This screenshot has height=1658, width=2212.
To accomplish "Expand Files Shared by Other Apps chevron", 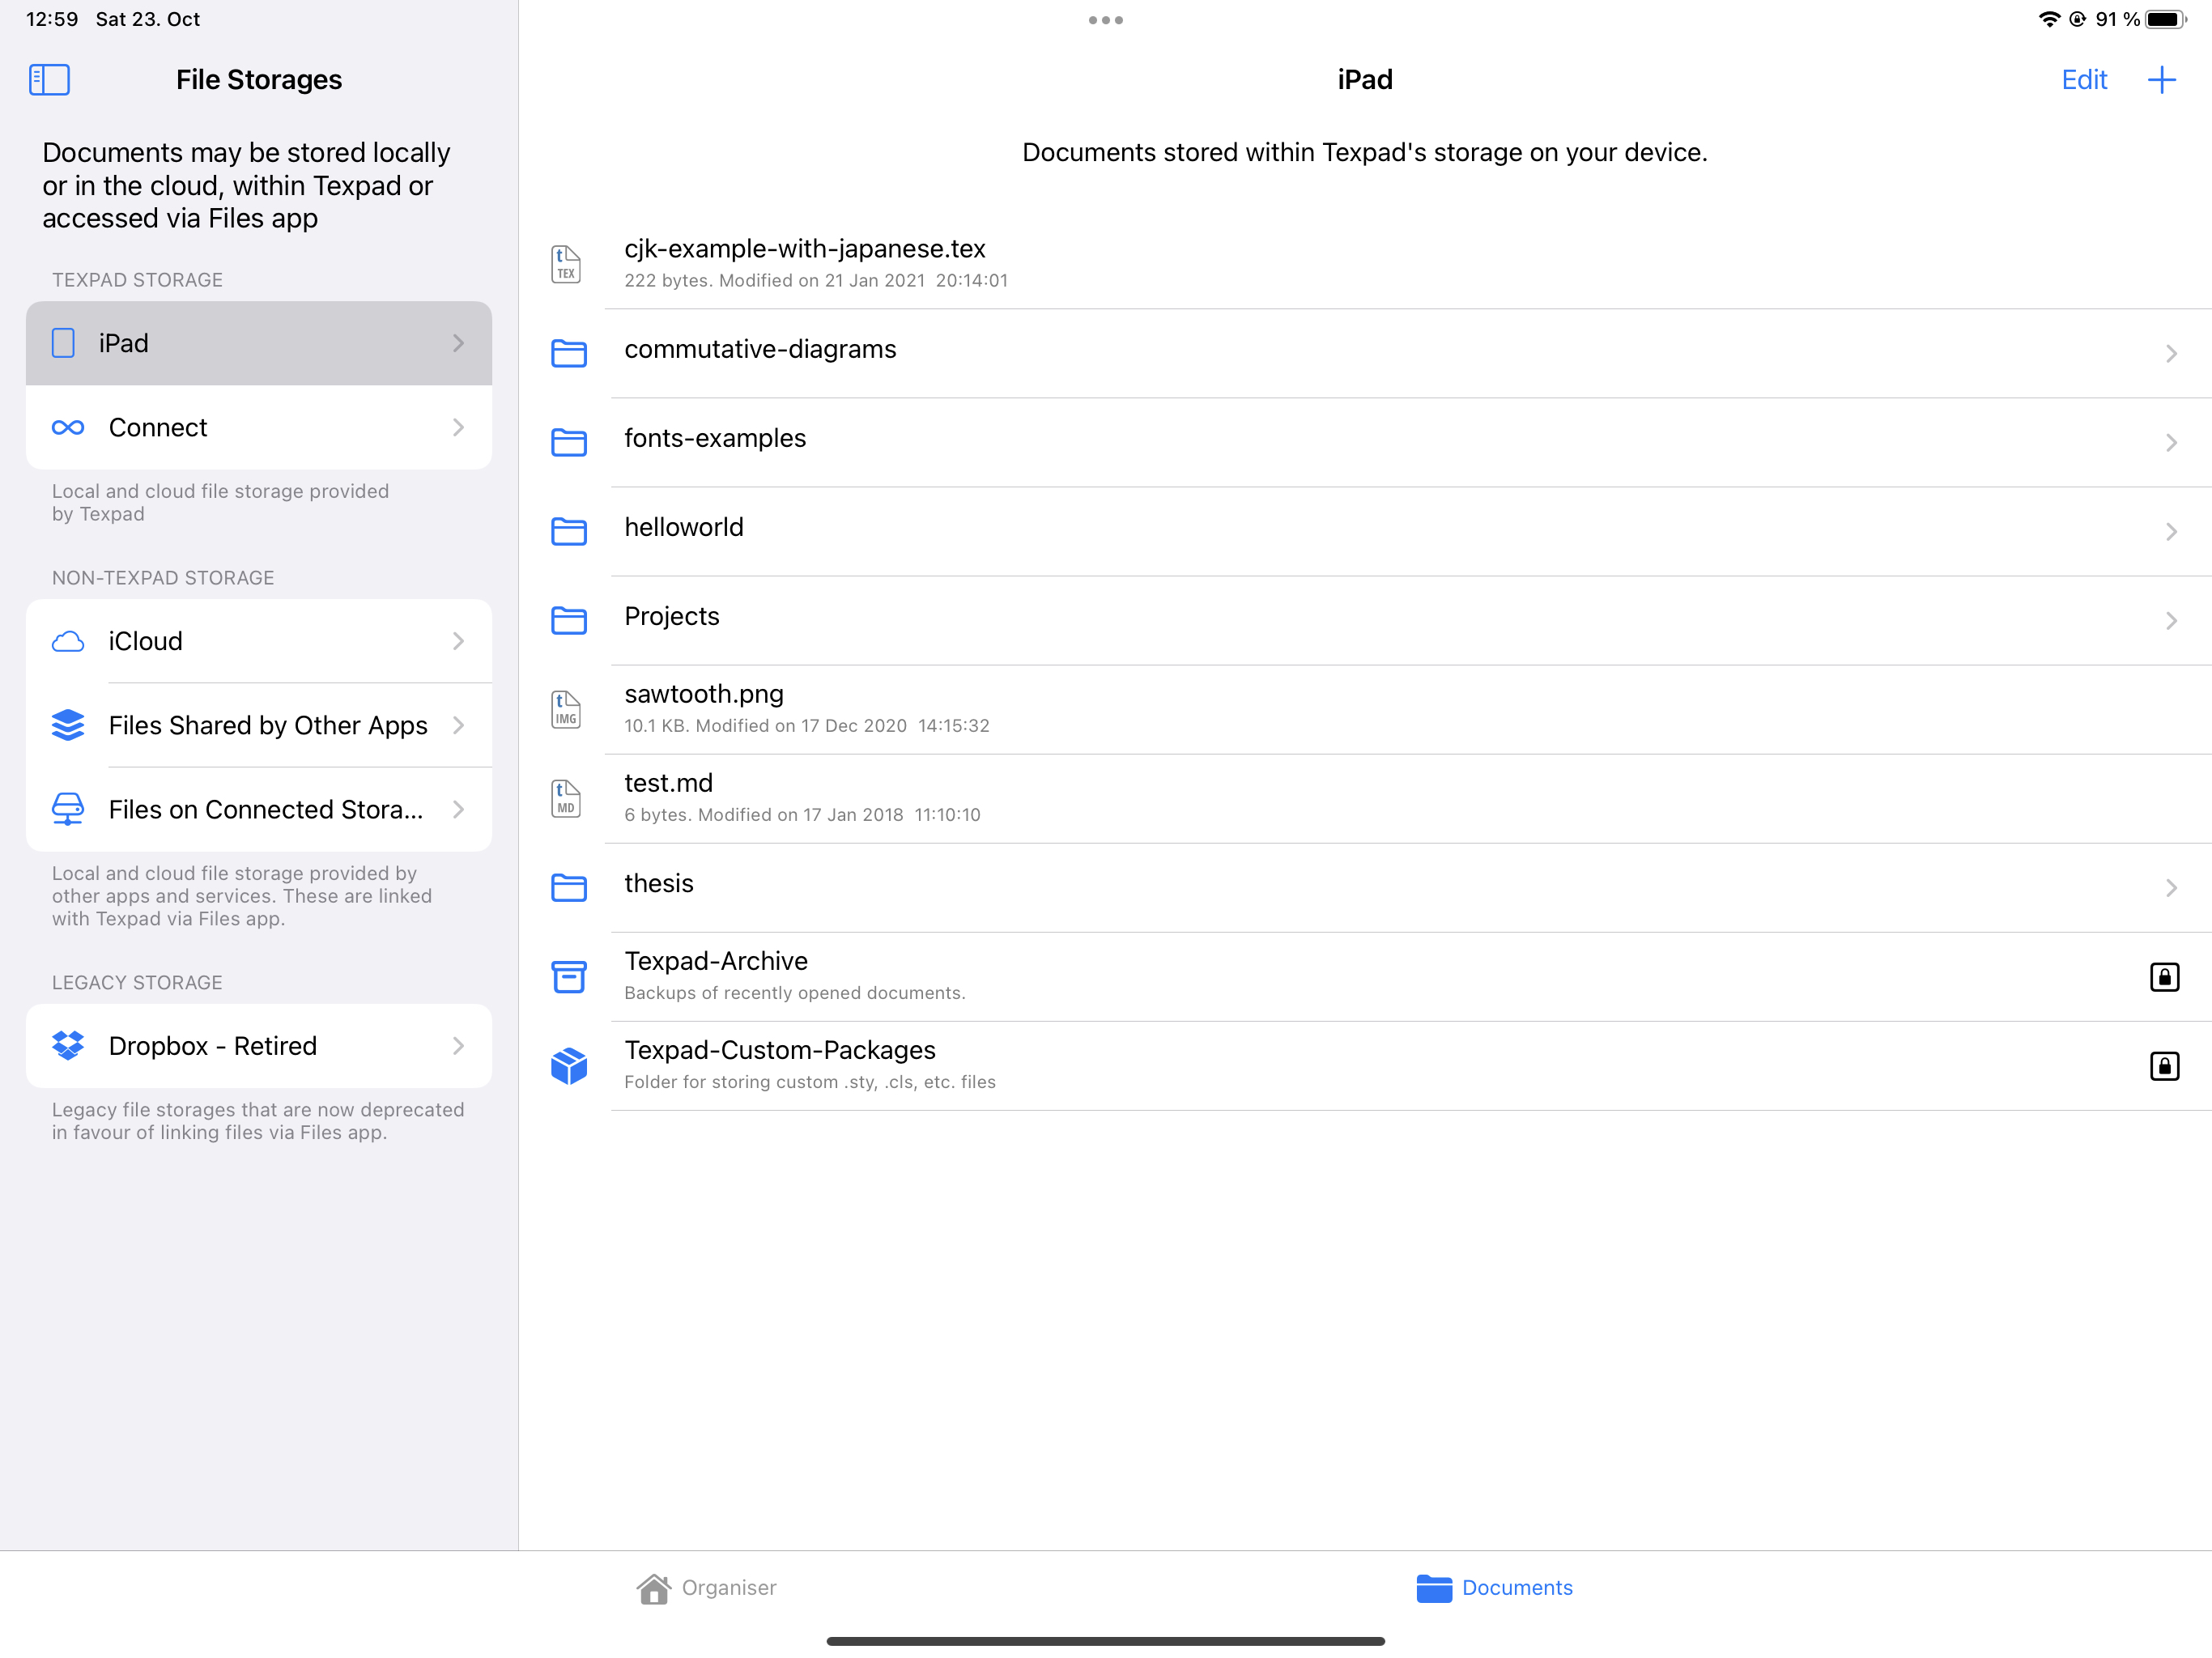I will click(458, 725).
